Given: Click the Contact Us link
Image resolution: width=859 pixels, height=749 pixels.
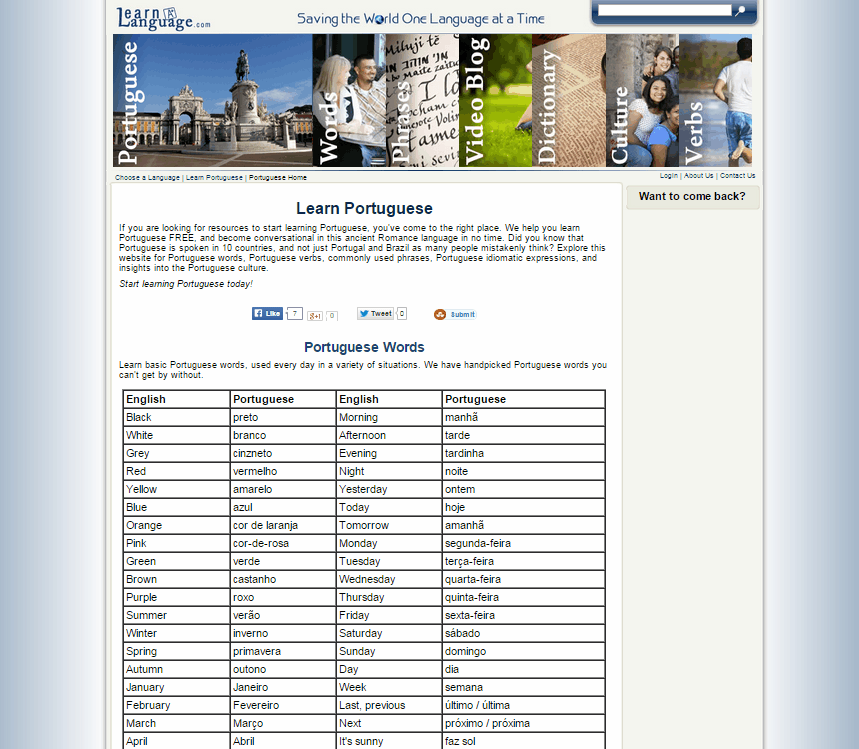Looking at the screenshot, I should point(737,176).
